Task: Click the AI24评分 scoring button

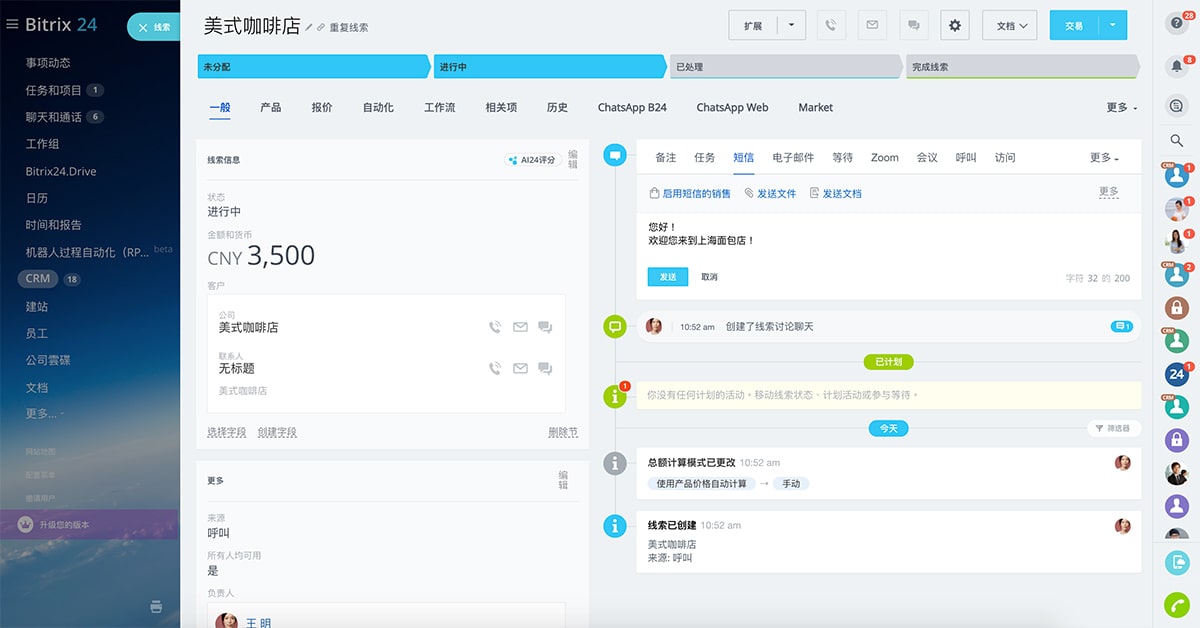Action: [x=531, y=159]
